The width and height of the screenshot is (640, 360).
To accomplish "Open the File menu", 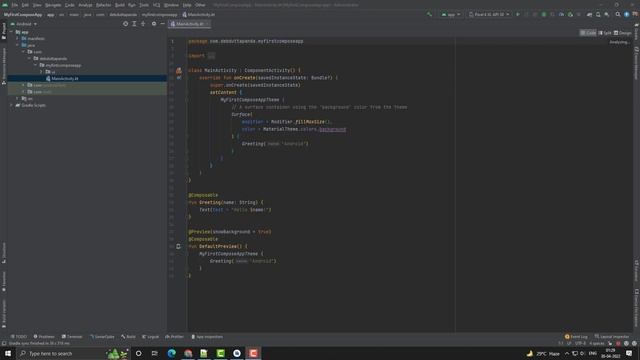I will (x=15, y=5).
